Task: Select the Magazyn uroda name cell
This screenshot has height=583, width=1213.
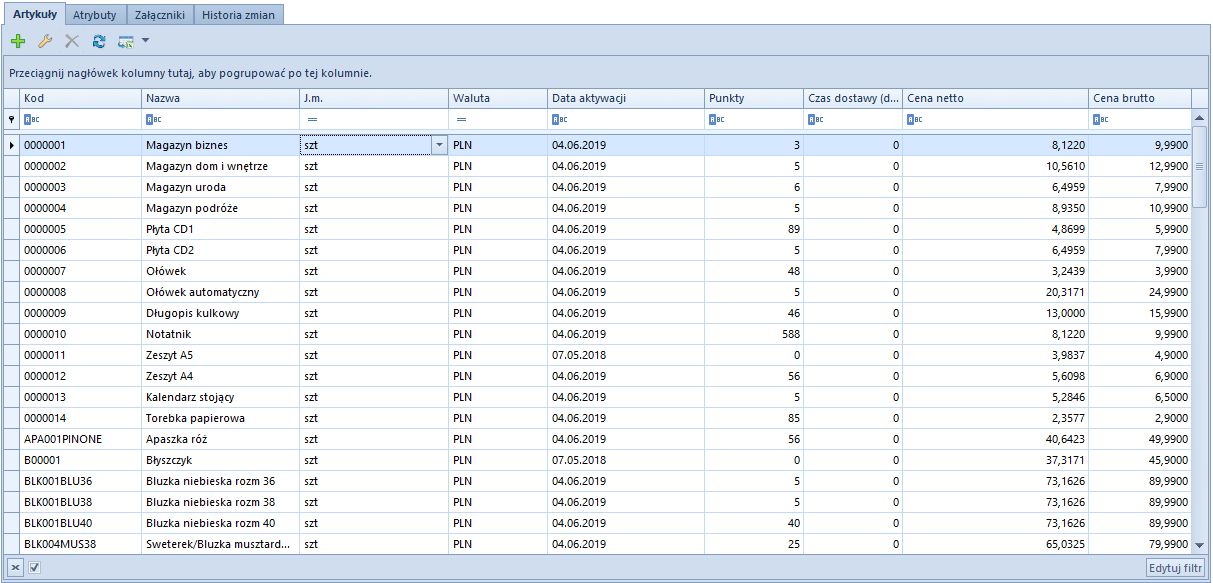Action: click(220, 187)
